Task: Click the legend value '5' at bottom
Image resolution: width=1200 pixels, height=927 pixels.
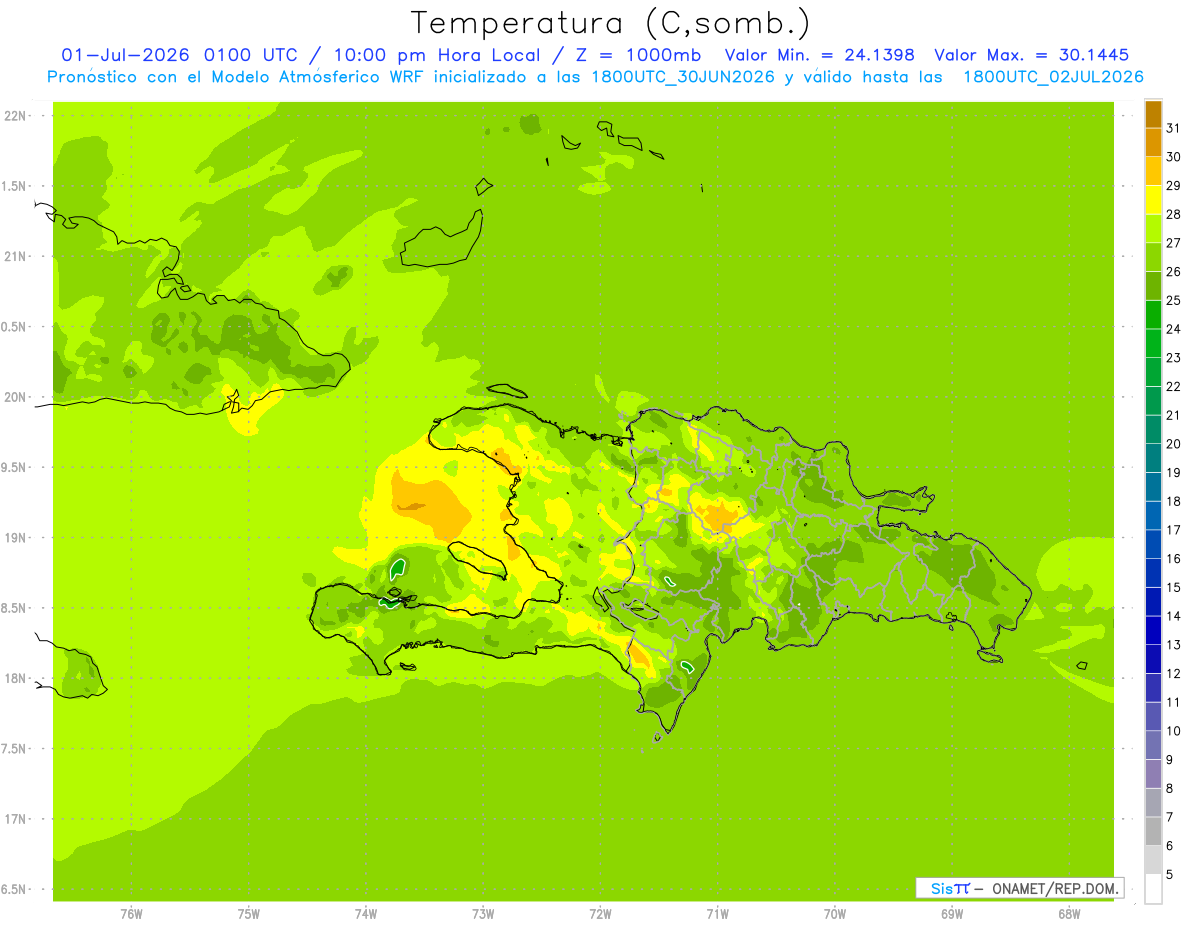Action: [1170, 875]
